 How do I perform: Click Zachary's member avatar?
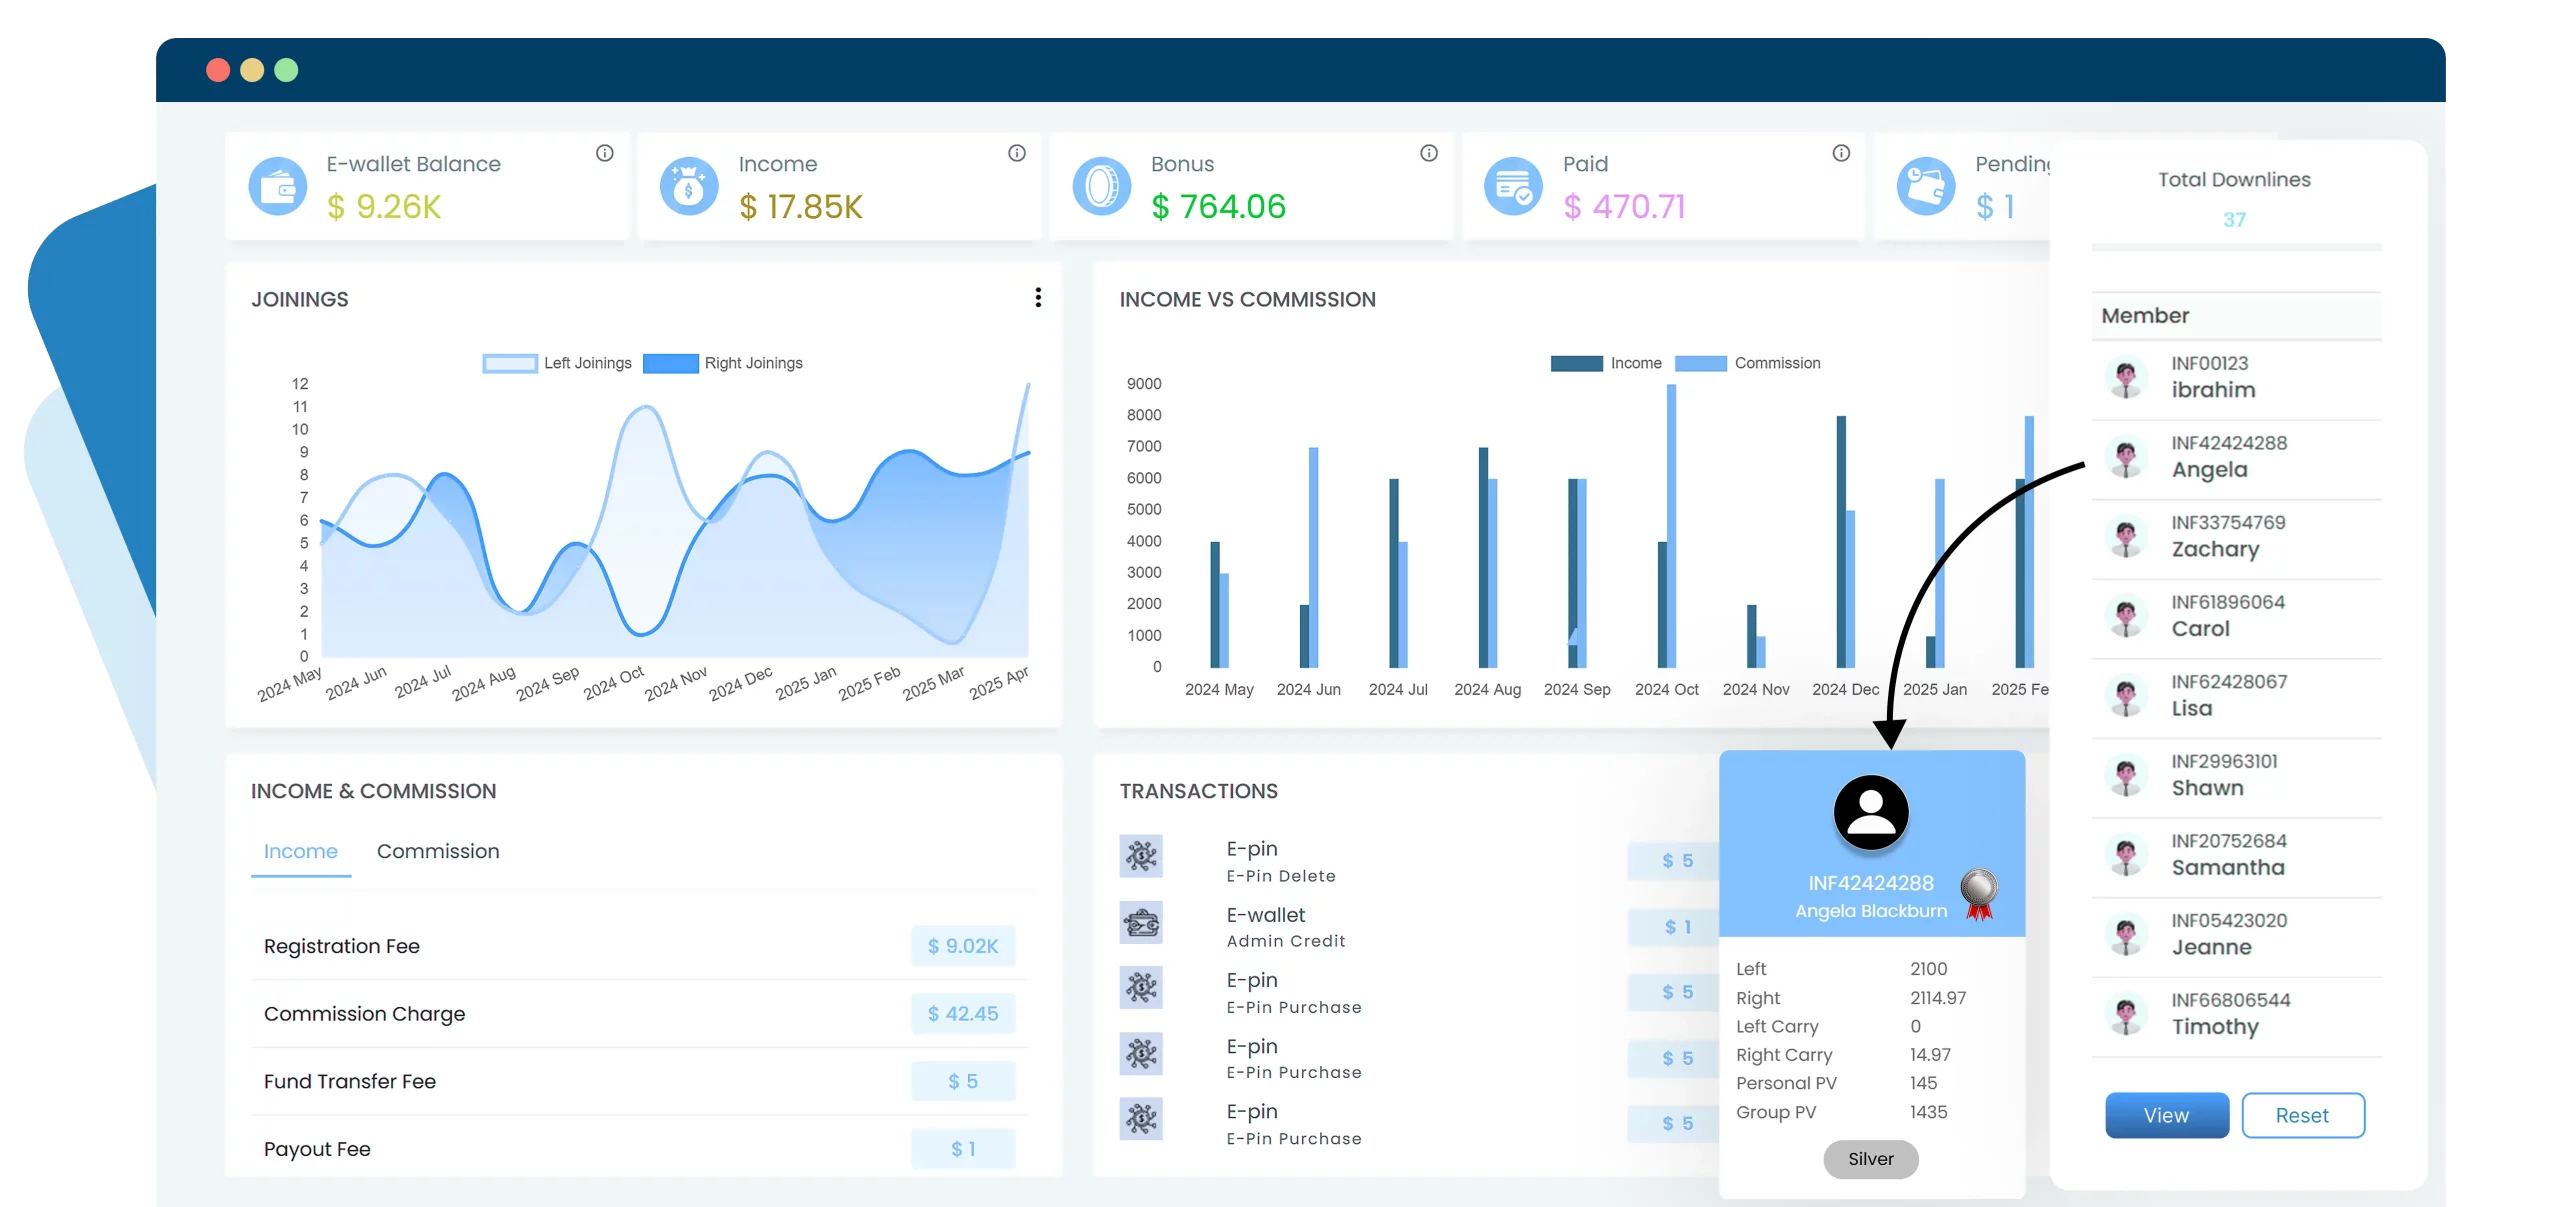click(x=2126, y=537)
